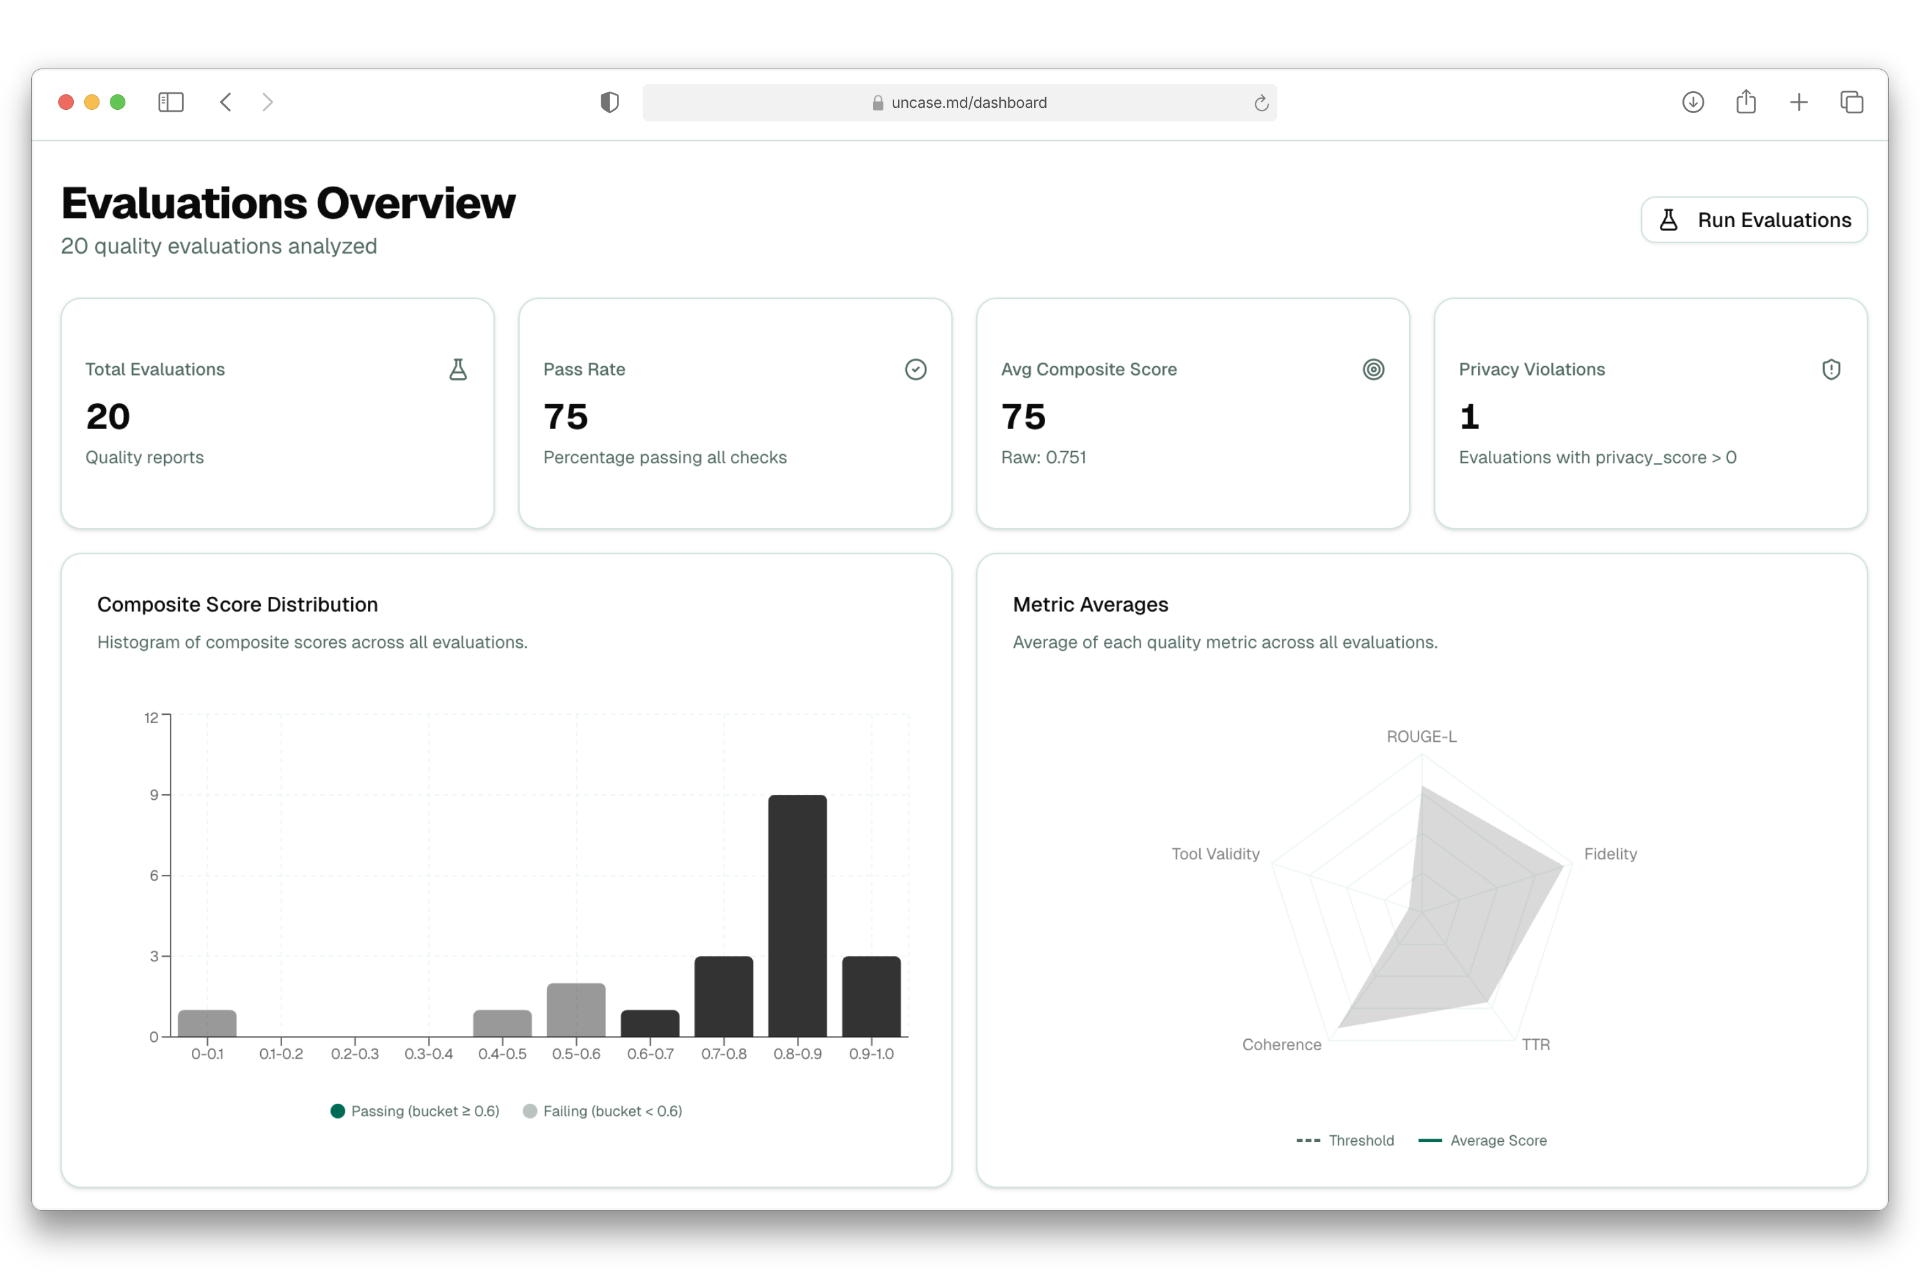Toggle Threshold legend item in radar chart
The image size is (1920, 1280).
pos(1345,1141)
